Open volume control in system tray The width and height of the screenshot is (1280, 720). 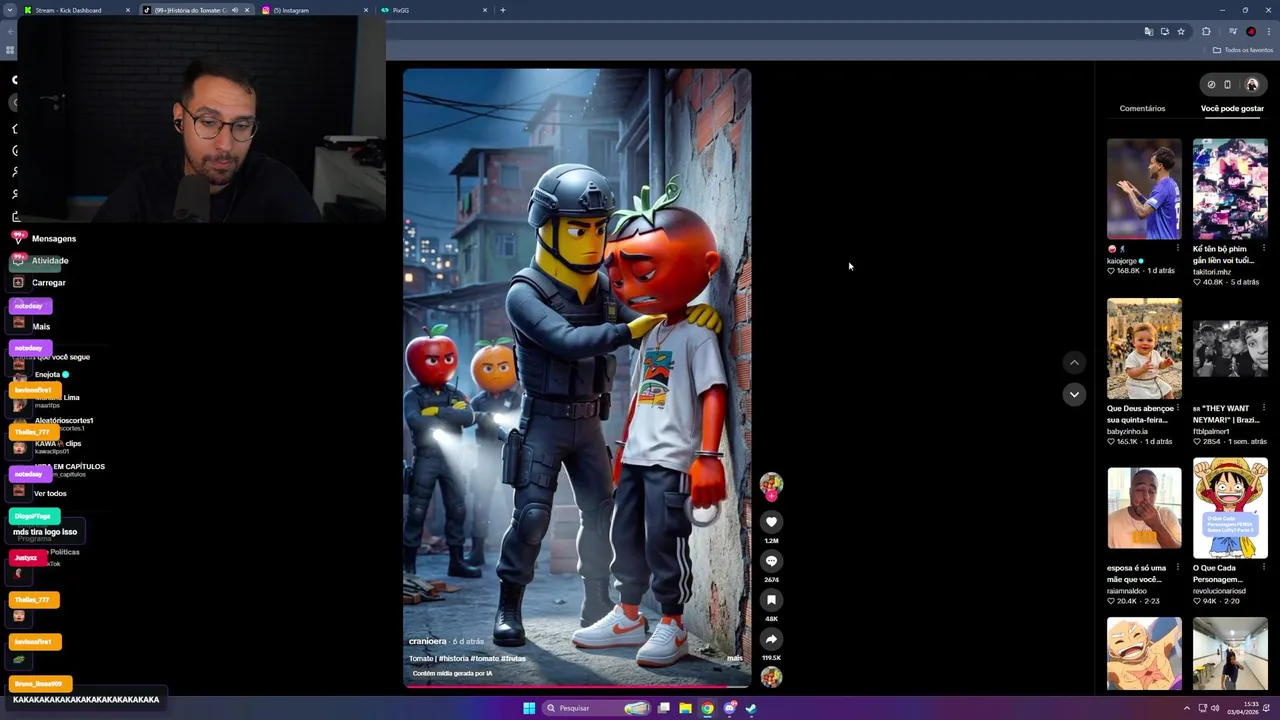(x=1215, y=708)
